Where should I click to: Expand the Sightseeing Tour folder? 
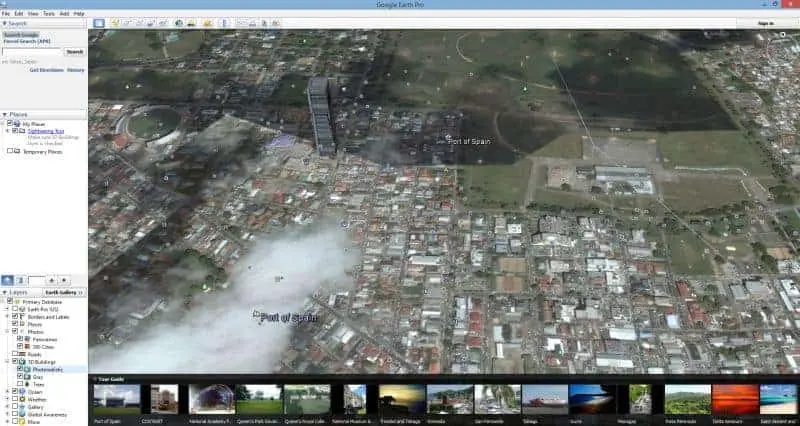pos(6,130)
